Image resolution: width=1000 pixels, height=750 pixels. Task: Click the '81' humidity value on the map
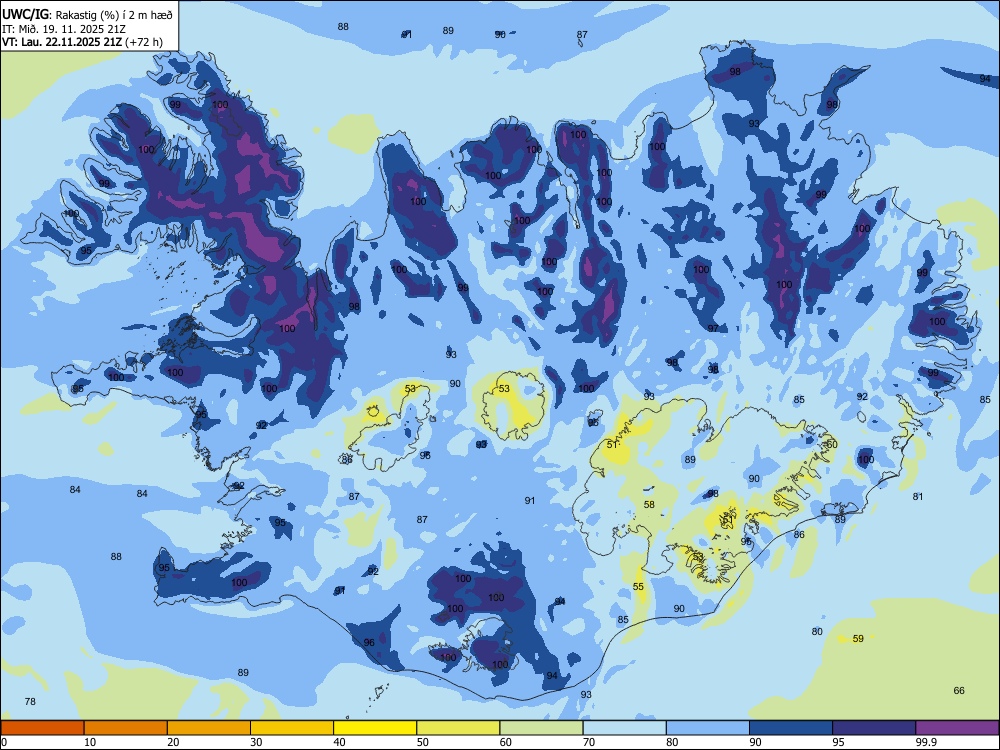pos(918,497)
